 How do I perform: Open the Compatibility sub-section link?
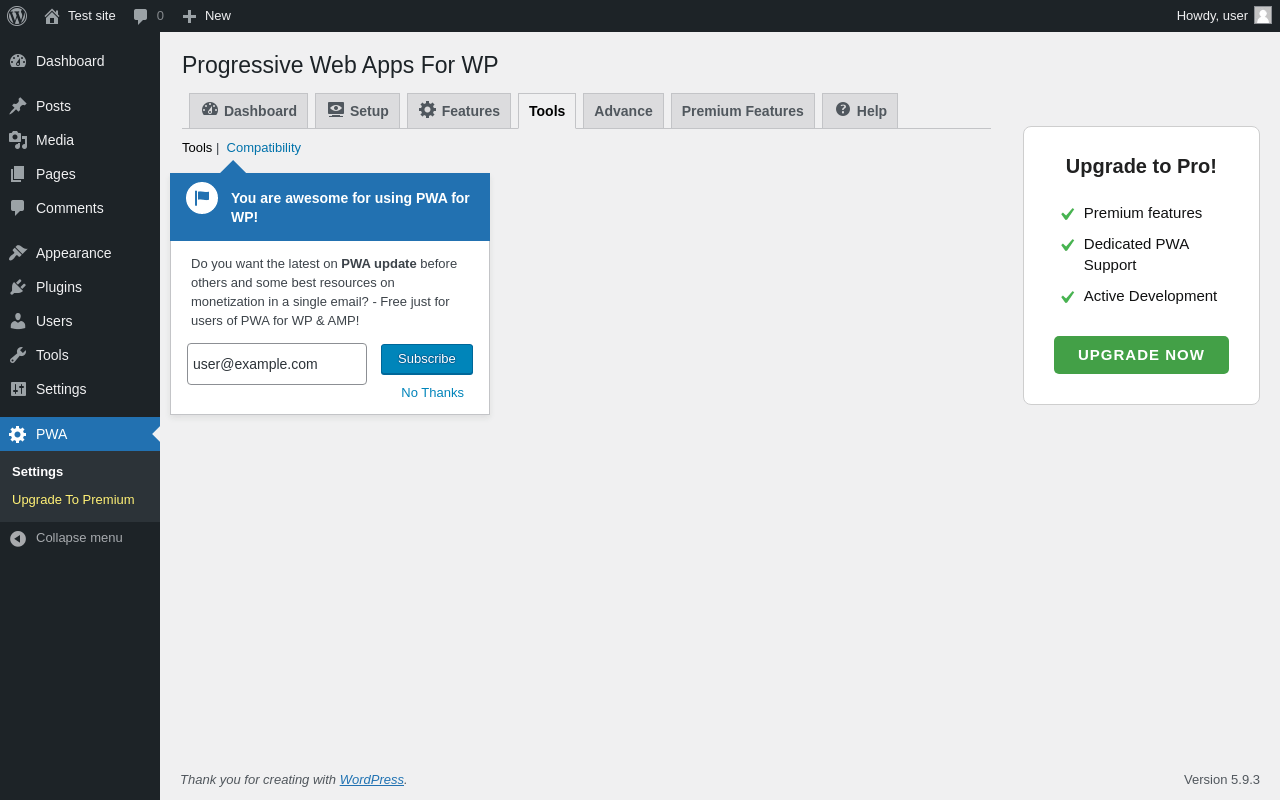point(263,148)
